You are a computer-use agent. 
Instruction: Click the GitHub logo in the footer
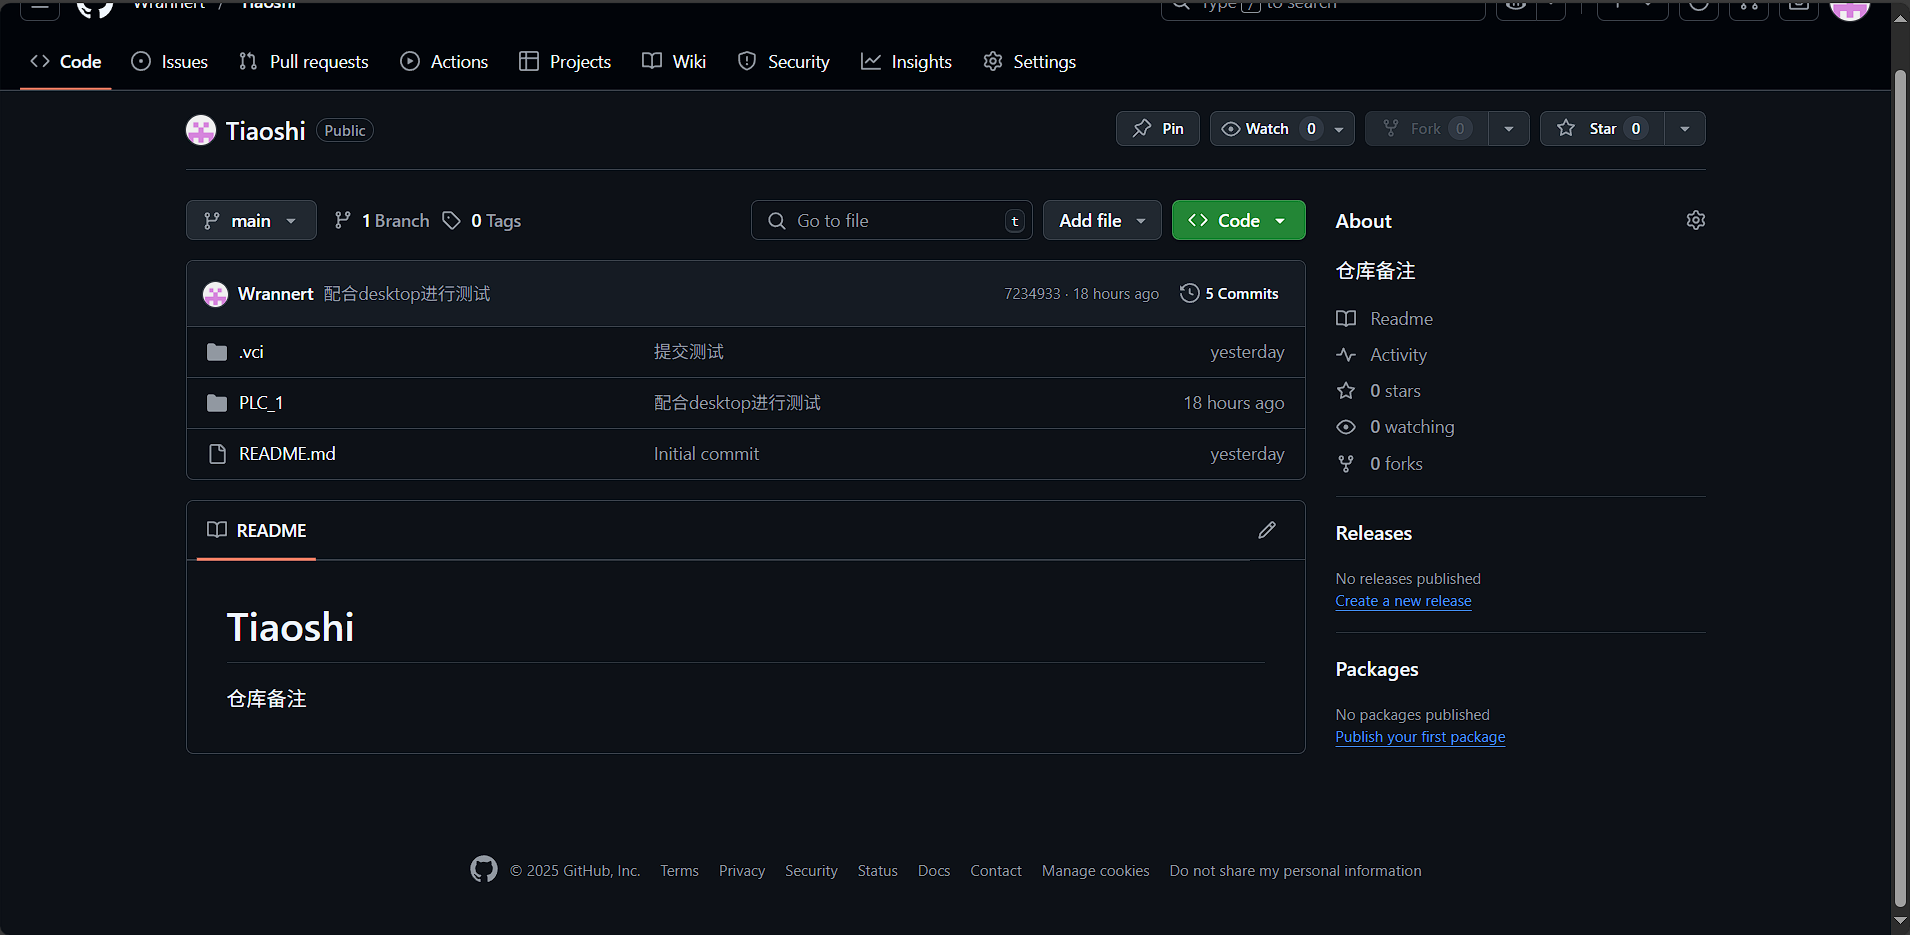pyautogui.click(x=483, y=869)
